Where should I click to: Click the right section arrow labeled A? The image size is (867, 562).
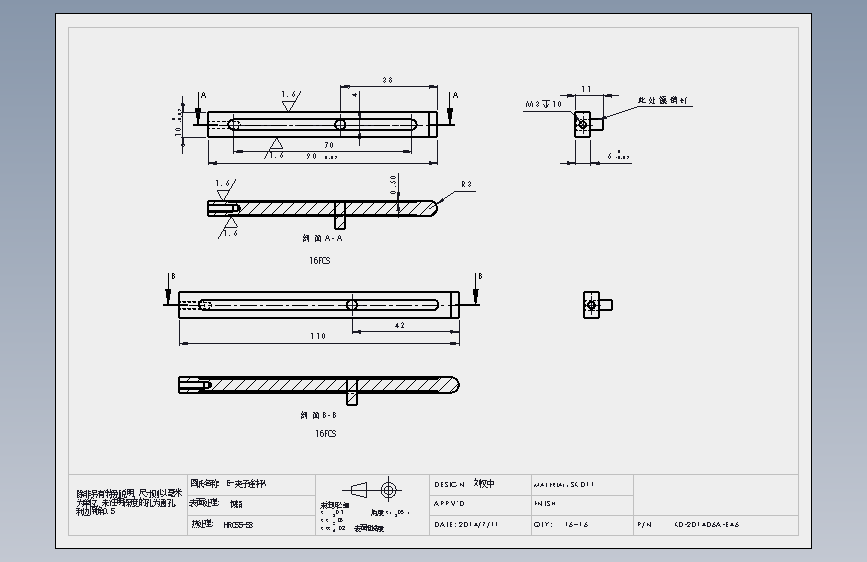click(452, 109)
